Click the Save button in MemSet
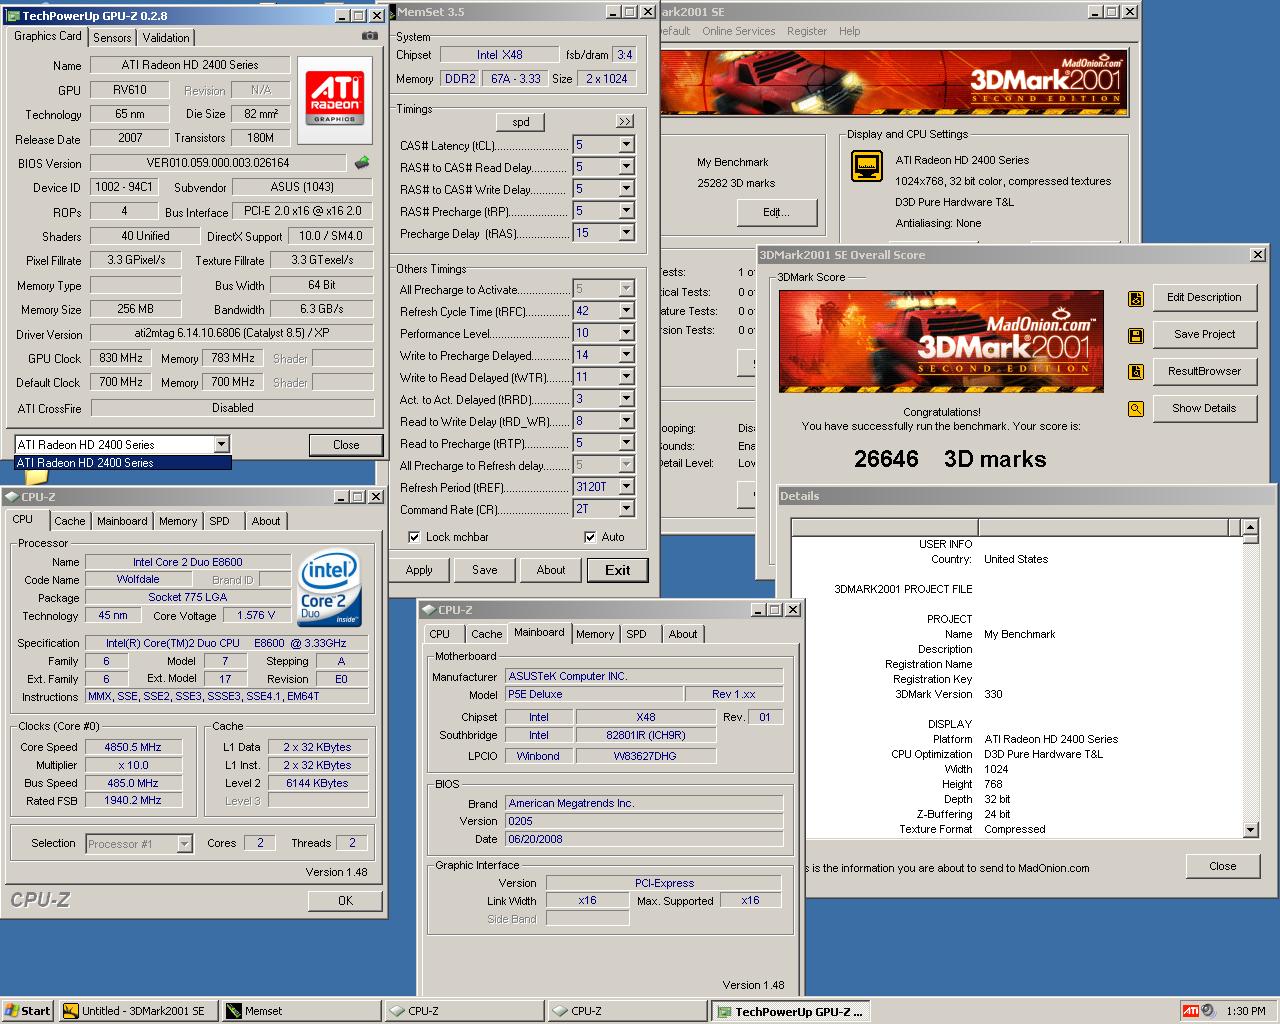This screenshot has width=1280, height=1024. pos(485,570)
